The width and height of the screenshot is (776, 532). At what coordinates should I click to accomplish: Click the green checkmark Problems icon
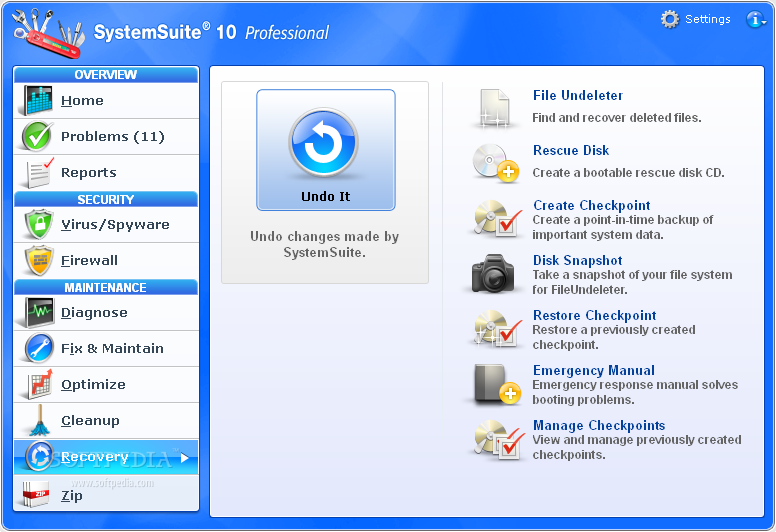[x=37, y=137]
